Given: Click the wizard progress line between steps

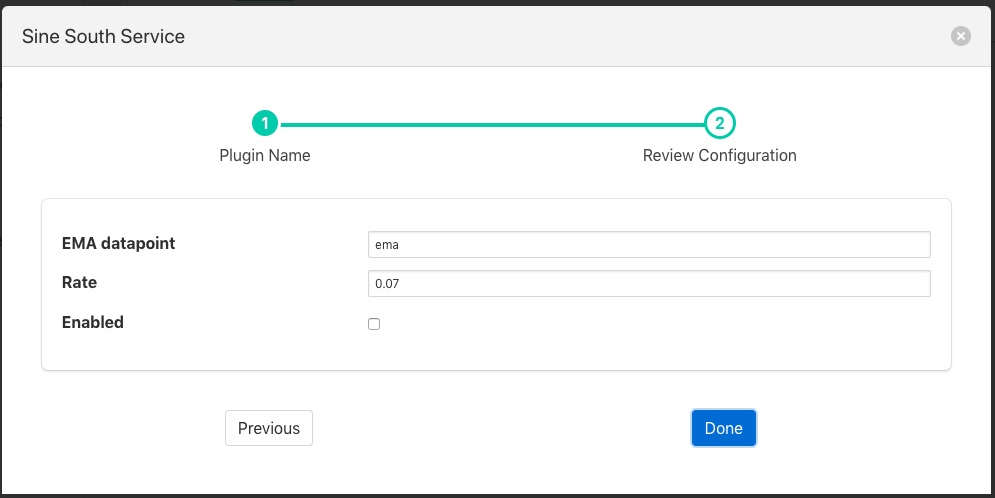Looking at the screenshot, I should [492, 124].
